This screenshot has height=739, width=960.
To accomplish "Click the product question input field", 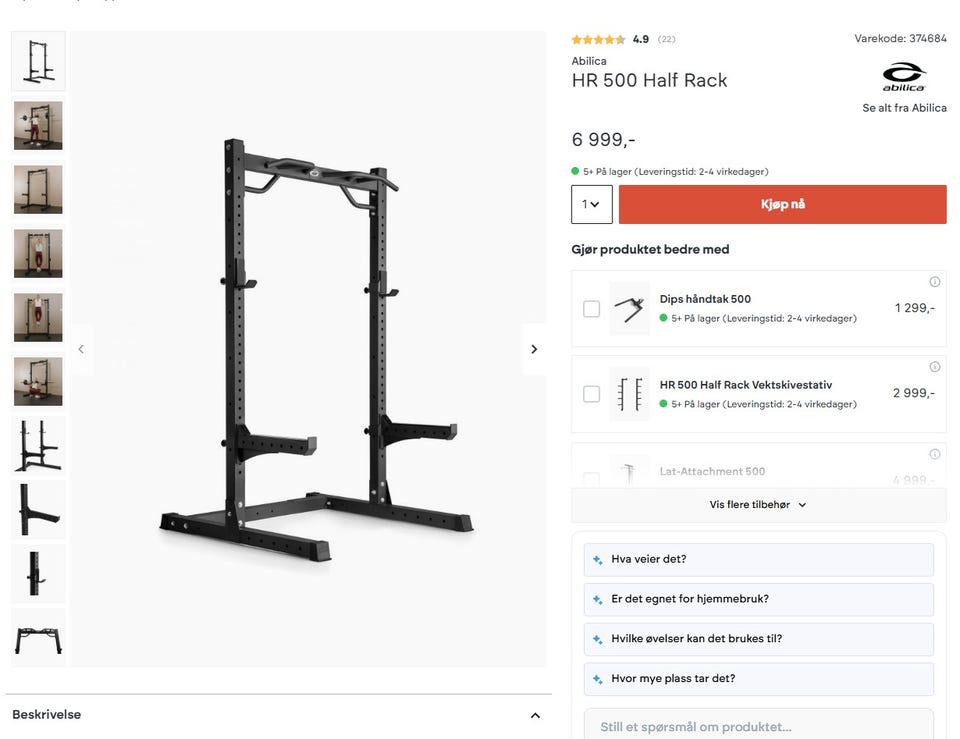I will point(759,727).
